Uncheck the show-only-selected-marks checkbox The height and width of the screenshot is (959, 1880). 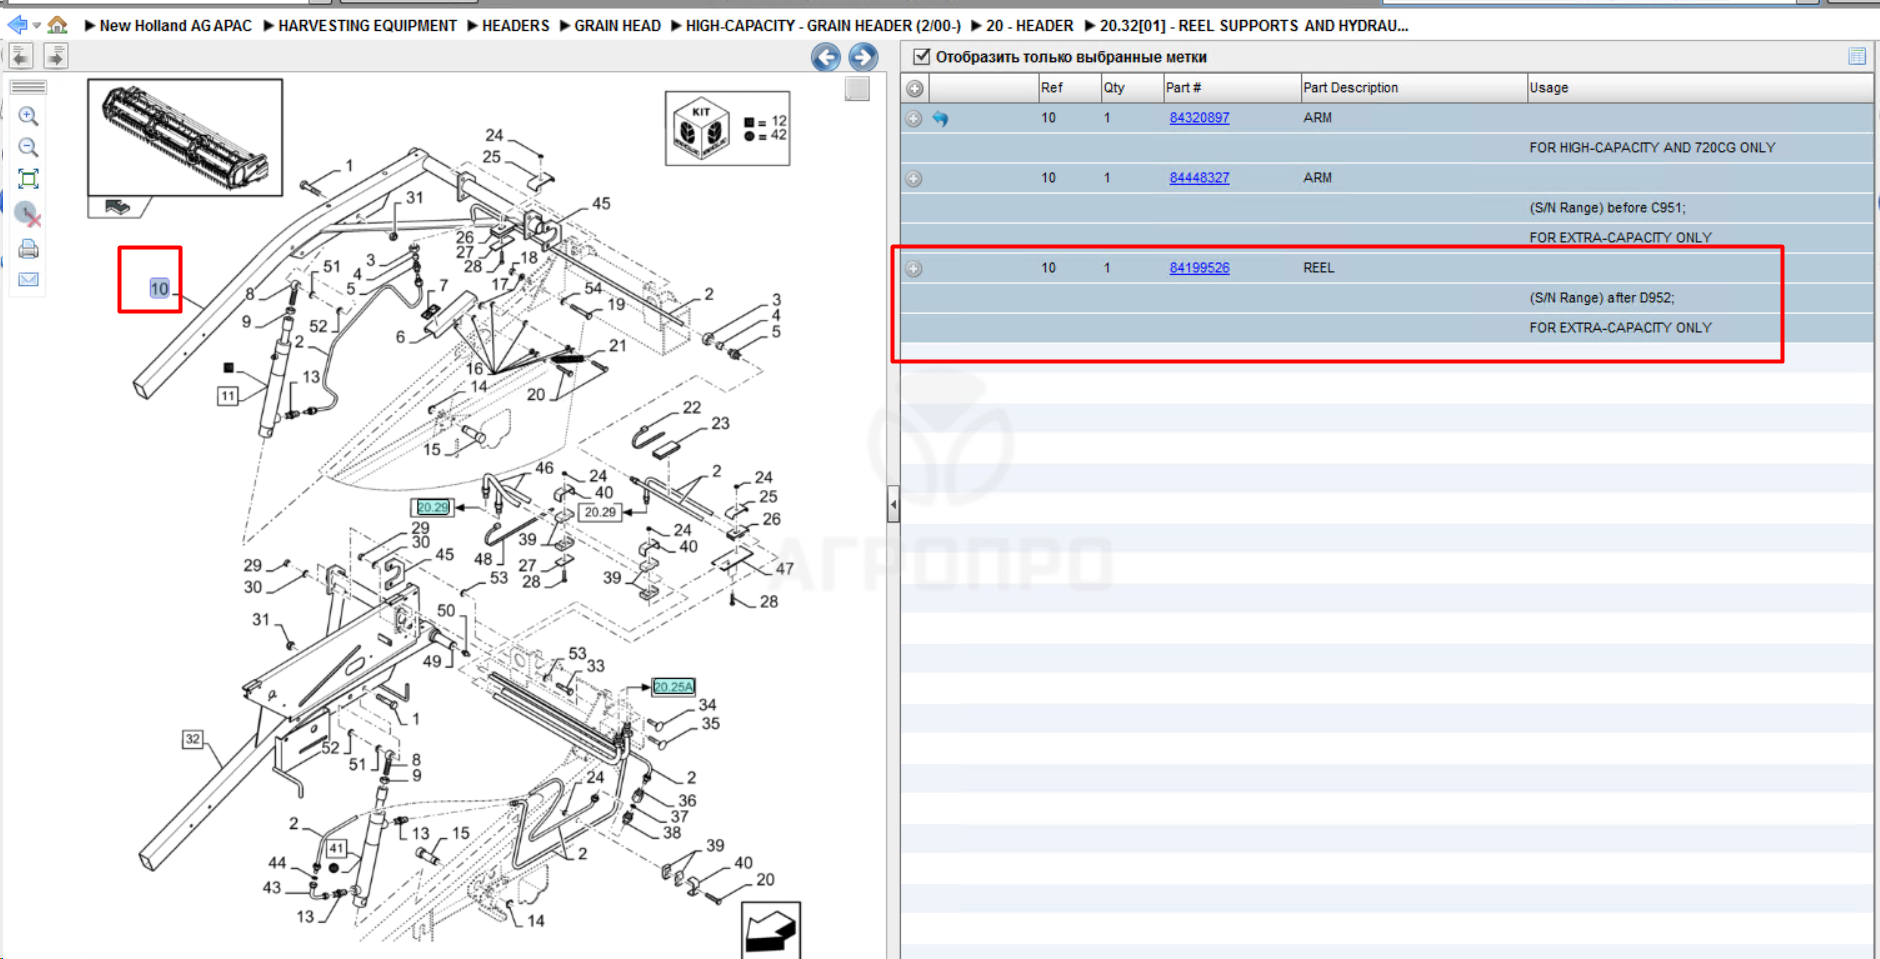click(922, 57)
